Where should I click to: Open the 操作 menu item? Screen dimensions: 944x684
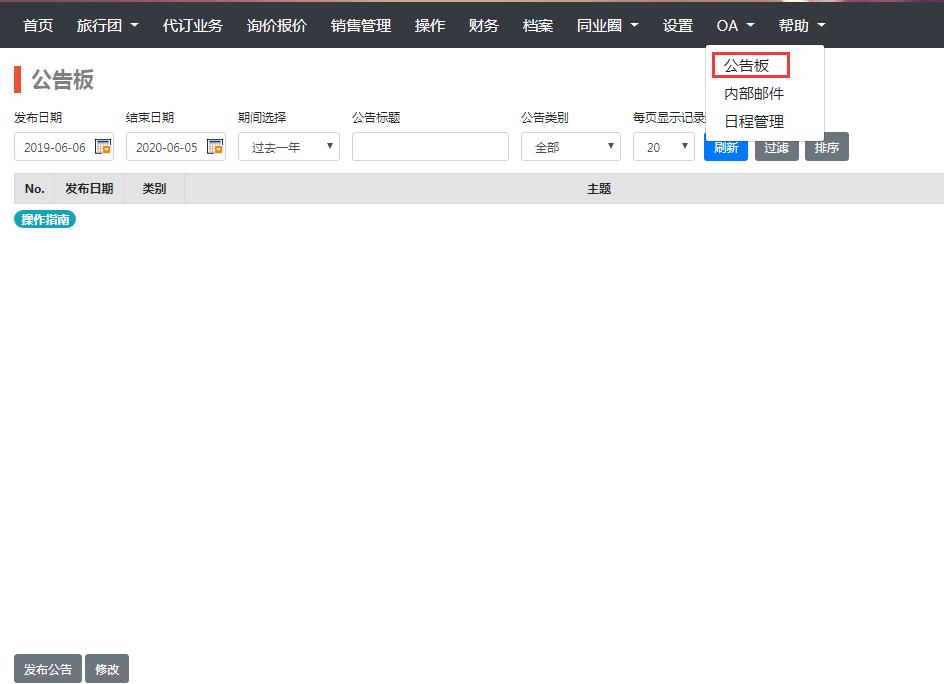tap(430, 25)
